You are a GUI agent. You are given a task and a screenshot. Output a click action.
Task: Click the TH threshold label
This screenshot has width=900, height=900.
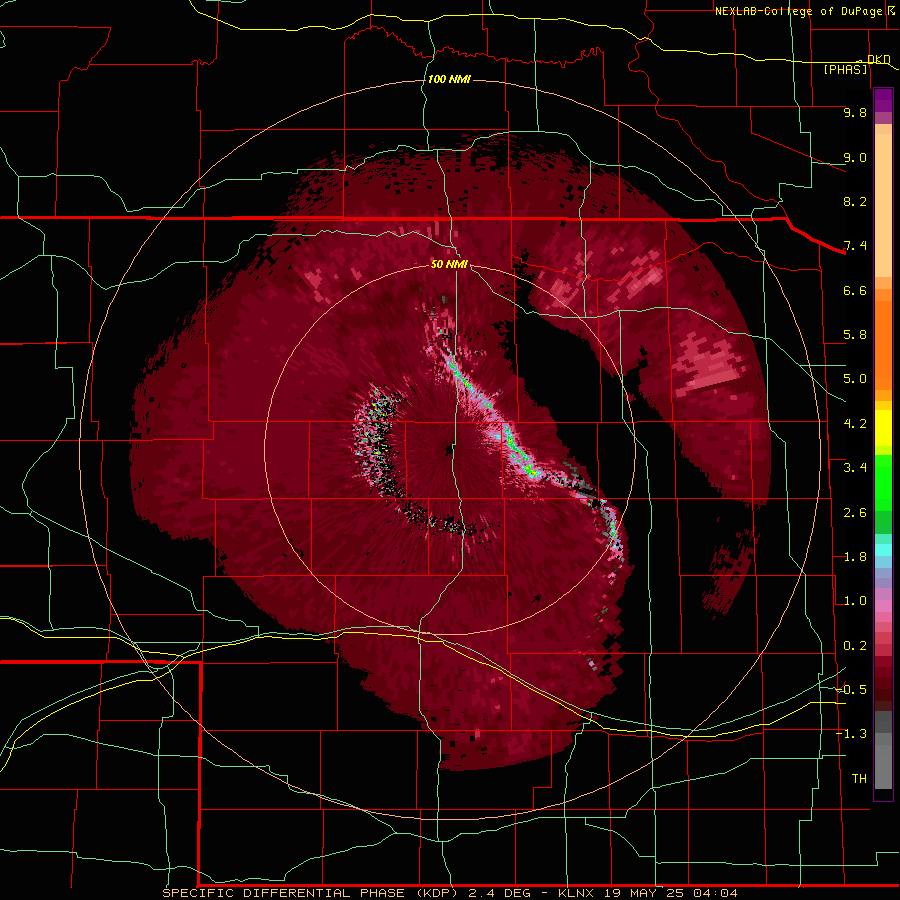[x=859, y=779]
